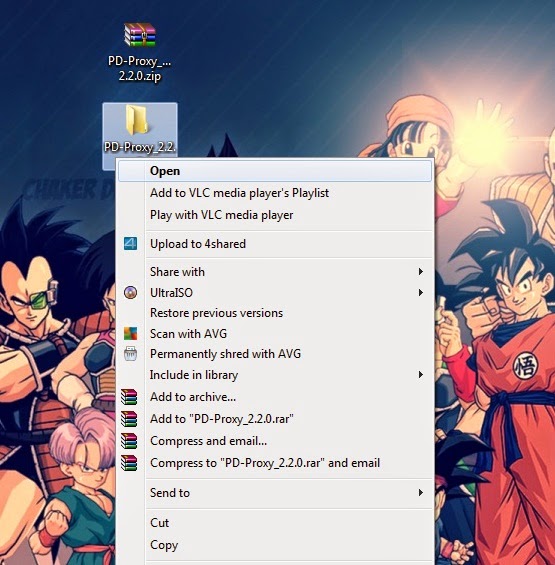Screen dimensions: 555x565
Task: Click the UltraISO disc icon
Action: [130, 292]
